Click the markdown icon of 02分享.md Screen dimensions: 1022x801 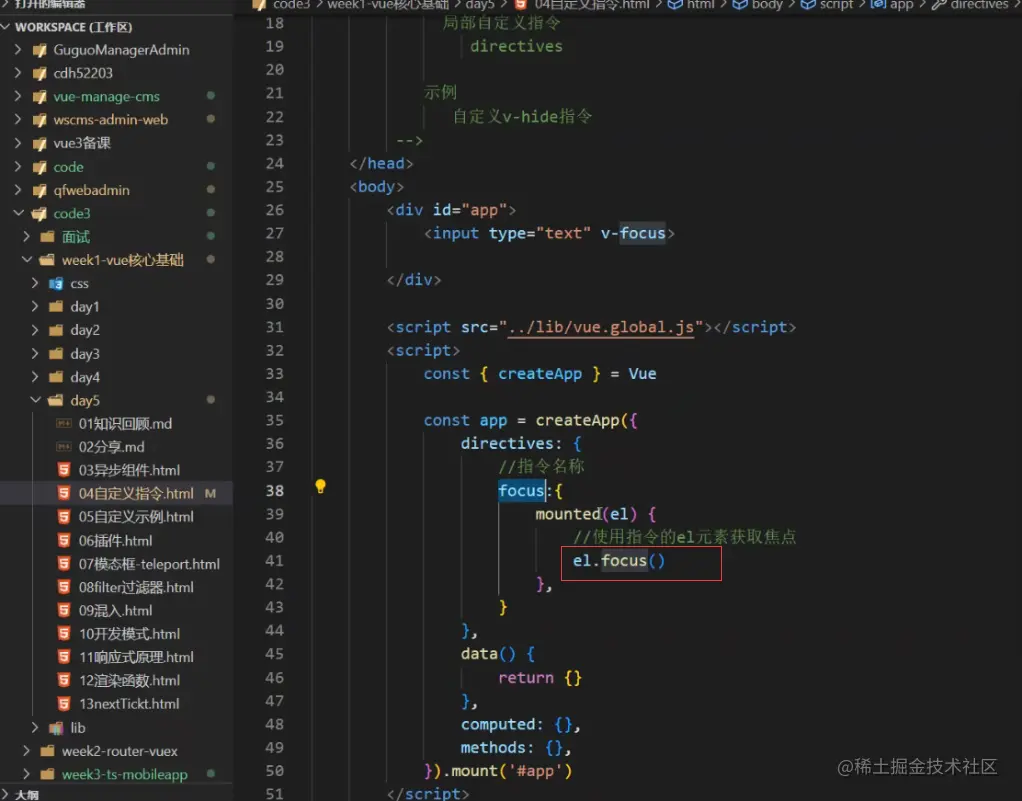point(64,447)
